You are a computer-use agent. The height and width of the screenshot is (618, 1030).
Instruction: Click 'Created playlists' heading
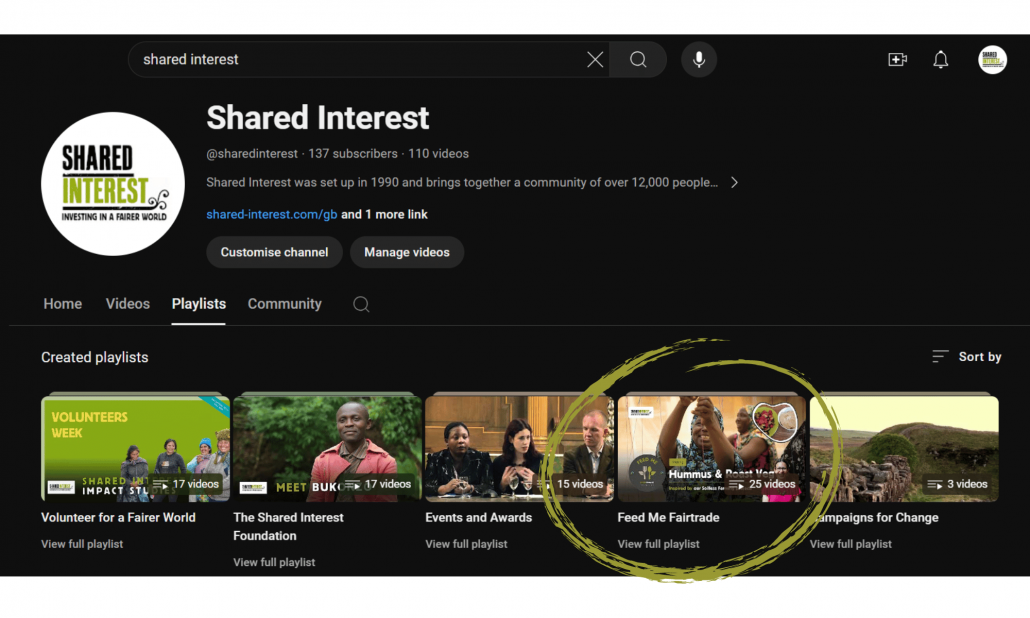coord(95,357)
